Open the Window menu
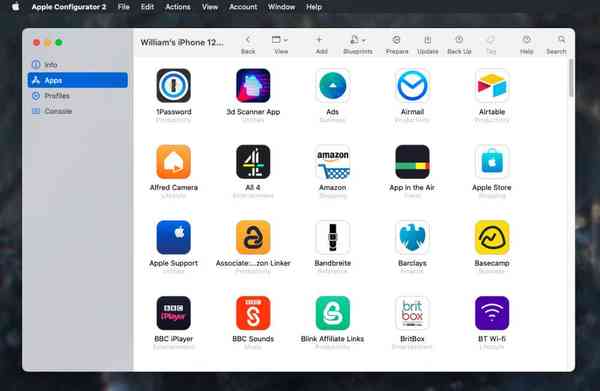The image size is (600, 391). pyautogui.click(x=281, y=7)
